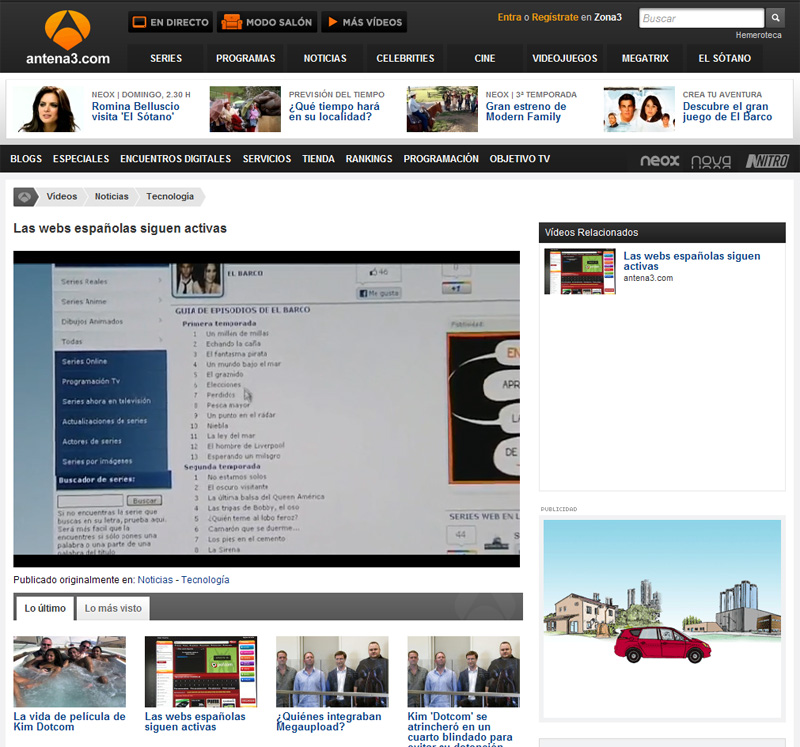This screenshot has width=800, height=747.
Task: Go to Blogs section
Action: 26,159
